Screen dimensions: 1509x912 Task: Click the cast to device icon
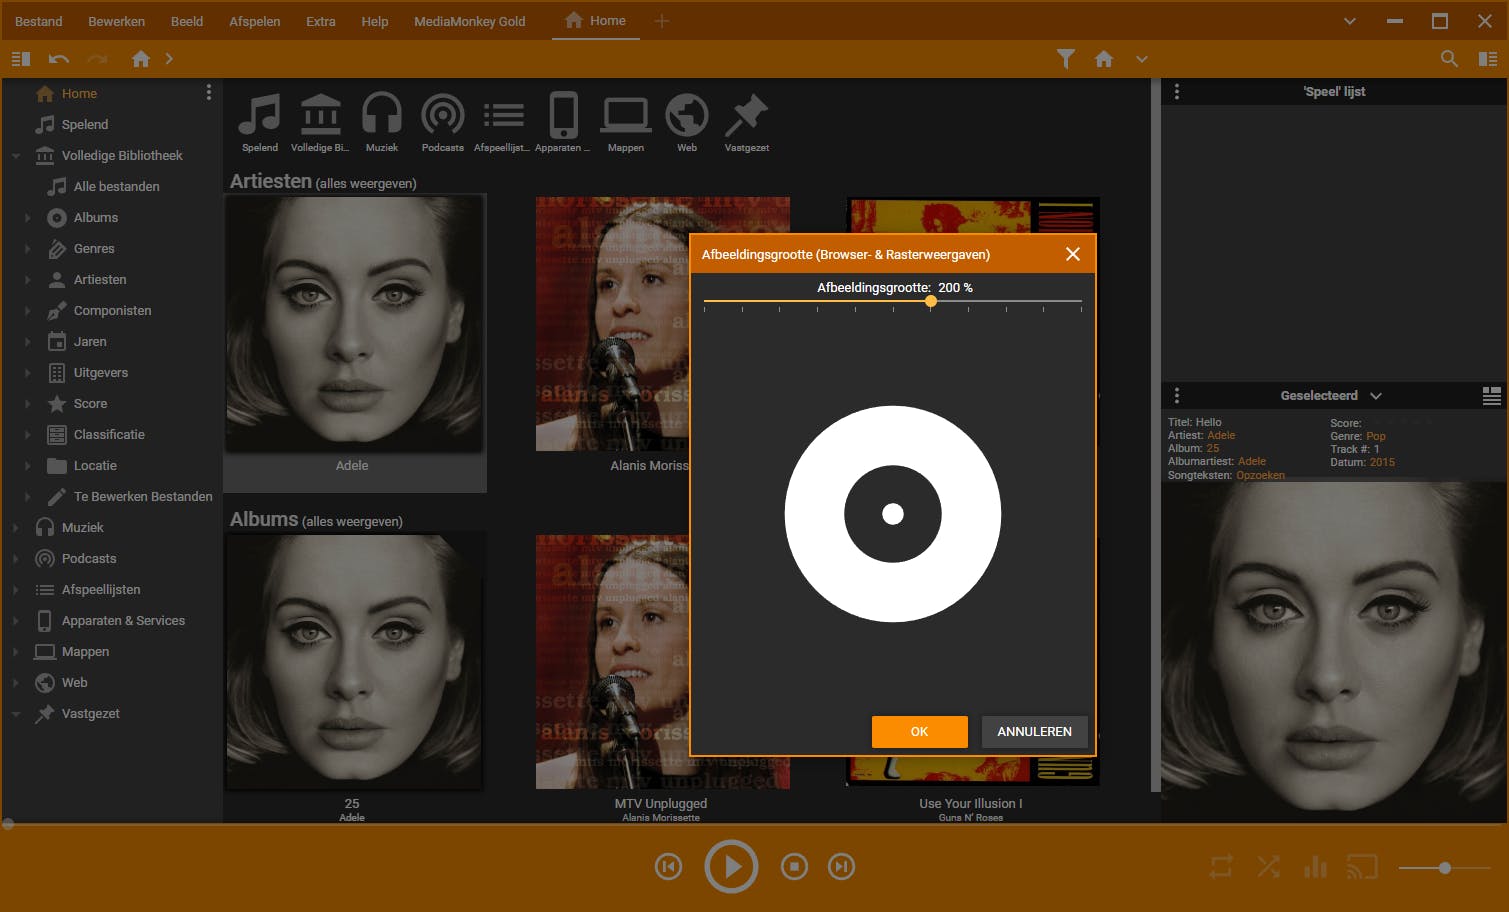1362,866
